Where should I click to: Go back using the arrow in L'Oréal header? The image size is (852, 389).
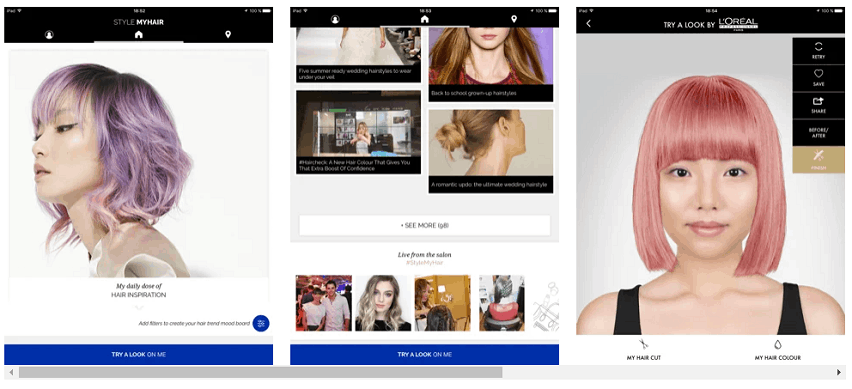click(588, 24)
